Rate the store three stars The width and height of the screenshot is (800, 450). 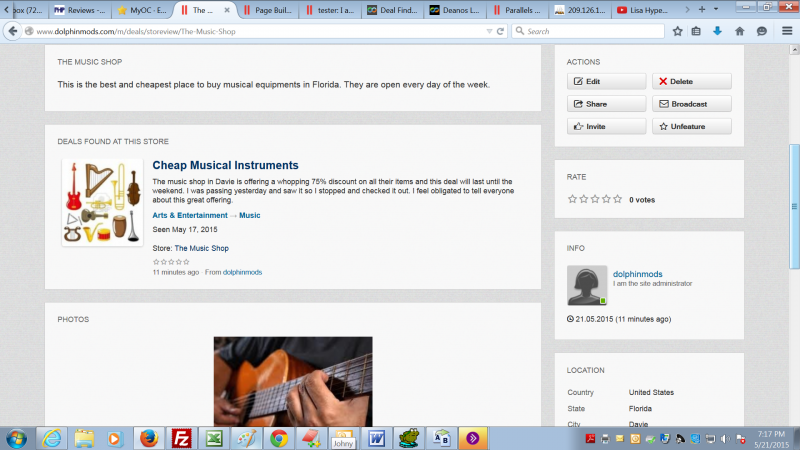point(595,199)
